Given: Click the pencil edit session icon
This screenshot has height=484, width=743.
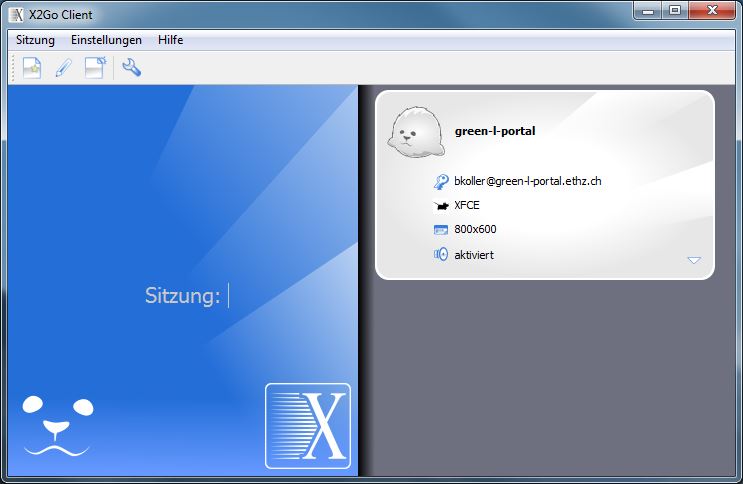Looking at the screenshot, I should pos(63,68).
